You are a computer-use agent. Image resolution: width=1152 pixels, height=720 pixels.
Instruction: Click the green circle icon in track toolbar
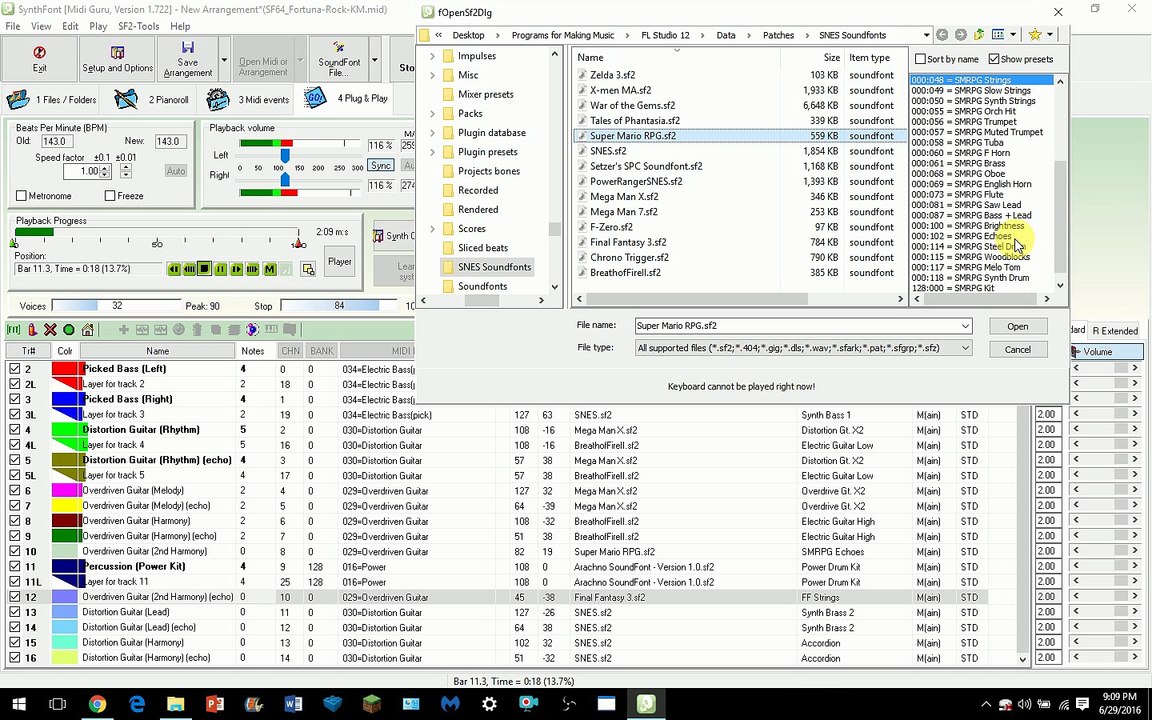pyautogui.click(x=69, y=330)
